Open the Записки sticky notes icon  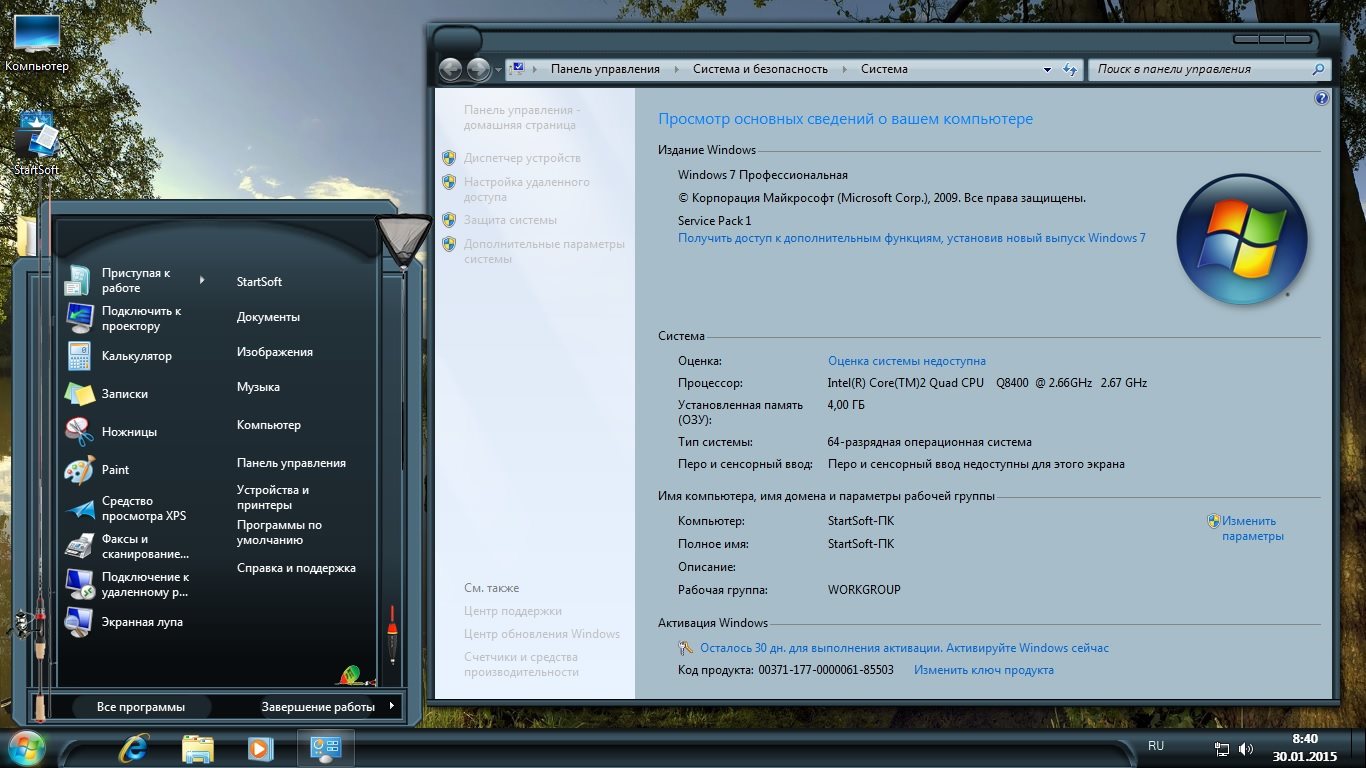[x=80, y=394]
